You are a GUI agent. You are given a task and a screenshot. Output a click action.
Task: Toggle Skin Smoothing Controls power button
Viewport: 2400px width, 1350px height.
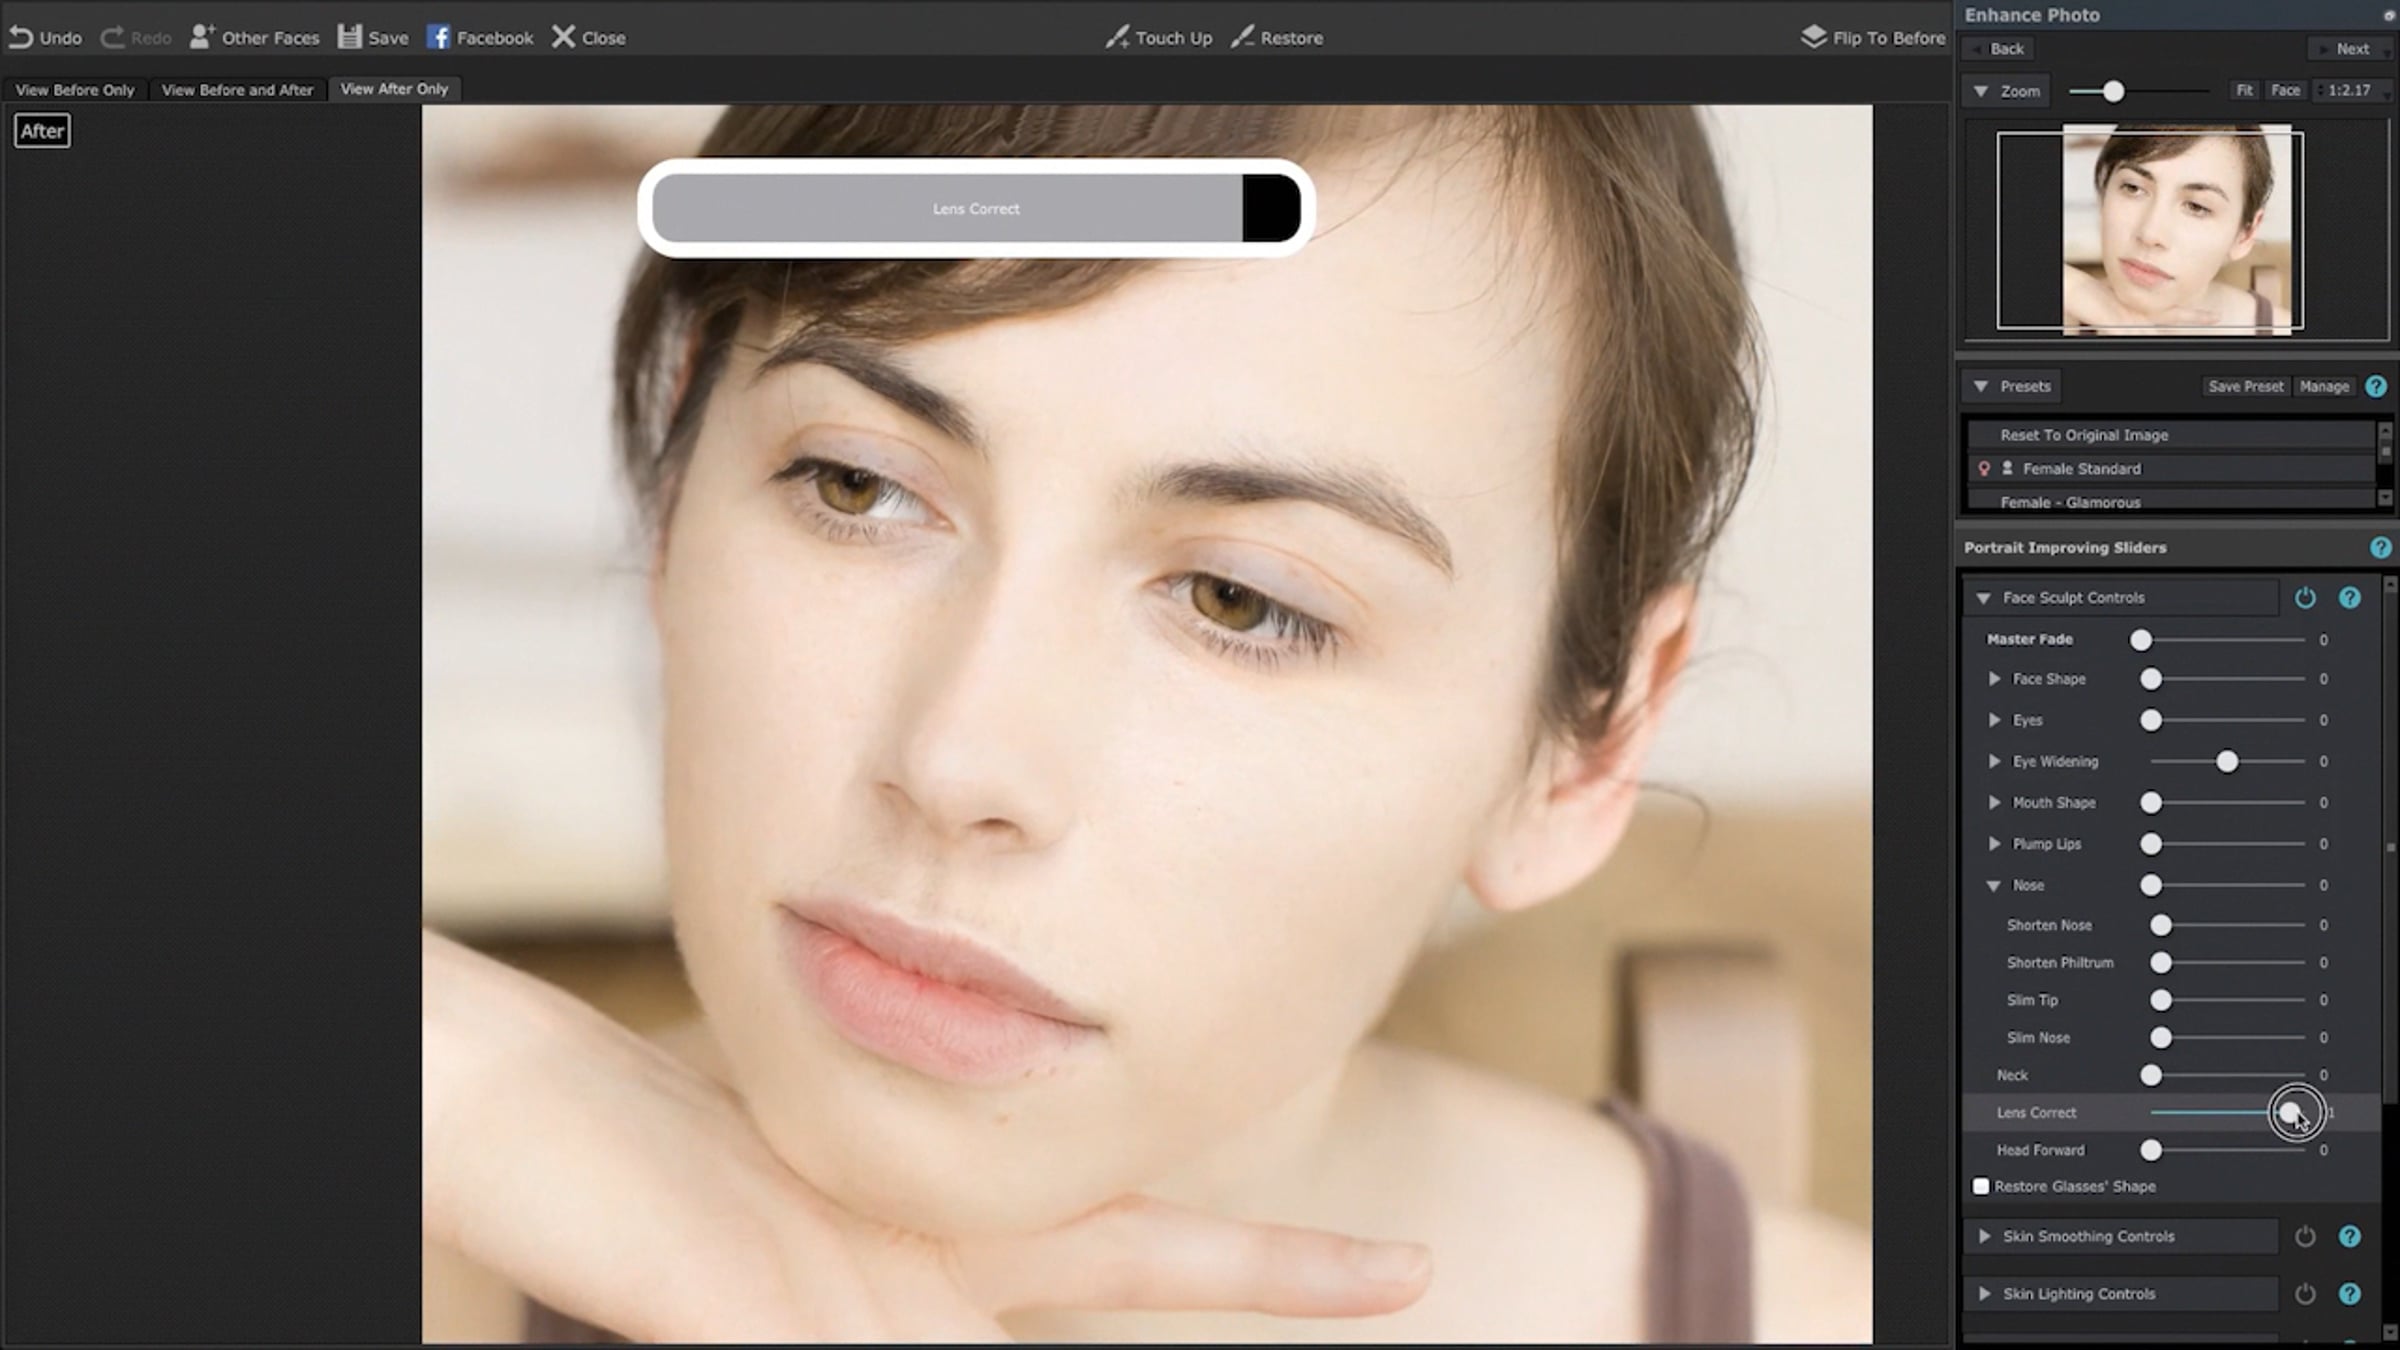(2305, 1237)
